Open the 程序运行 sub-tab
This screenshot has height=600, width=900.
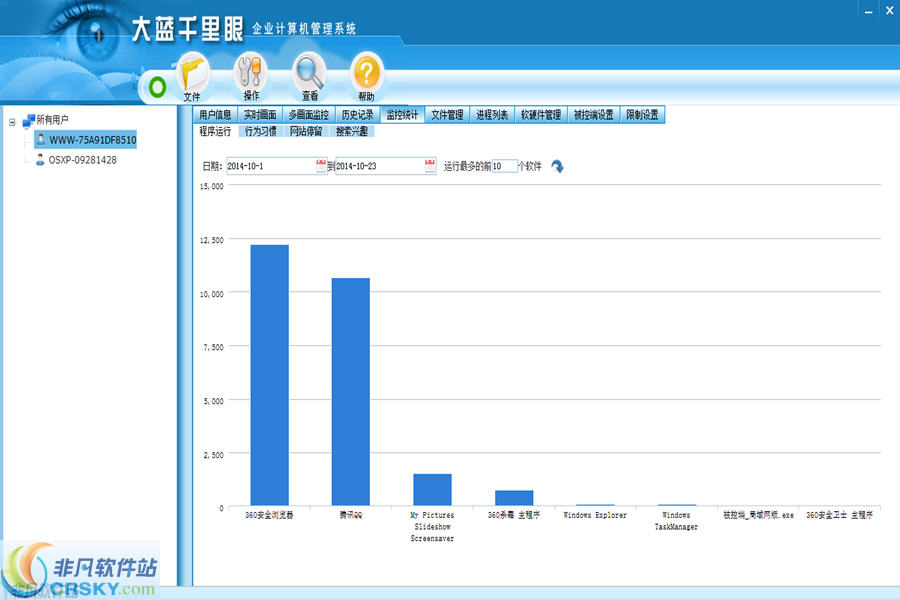point(215,131)
